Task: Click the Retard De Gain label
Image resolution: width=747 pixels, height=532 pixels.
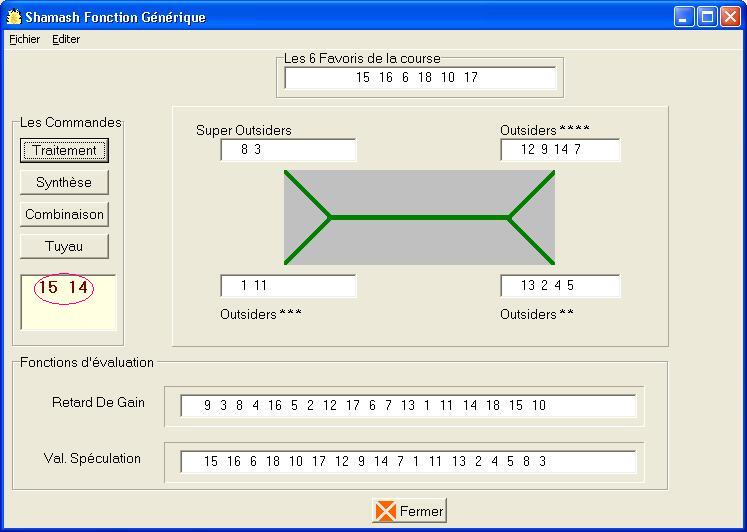Action: pos(98,402)
